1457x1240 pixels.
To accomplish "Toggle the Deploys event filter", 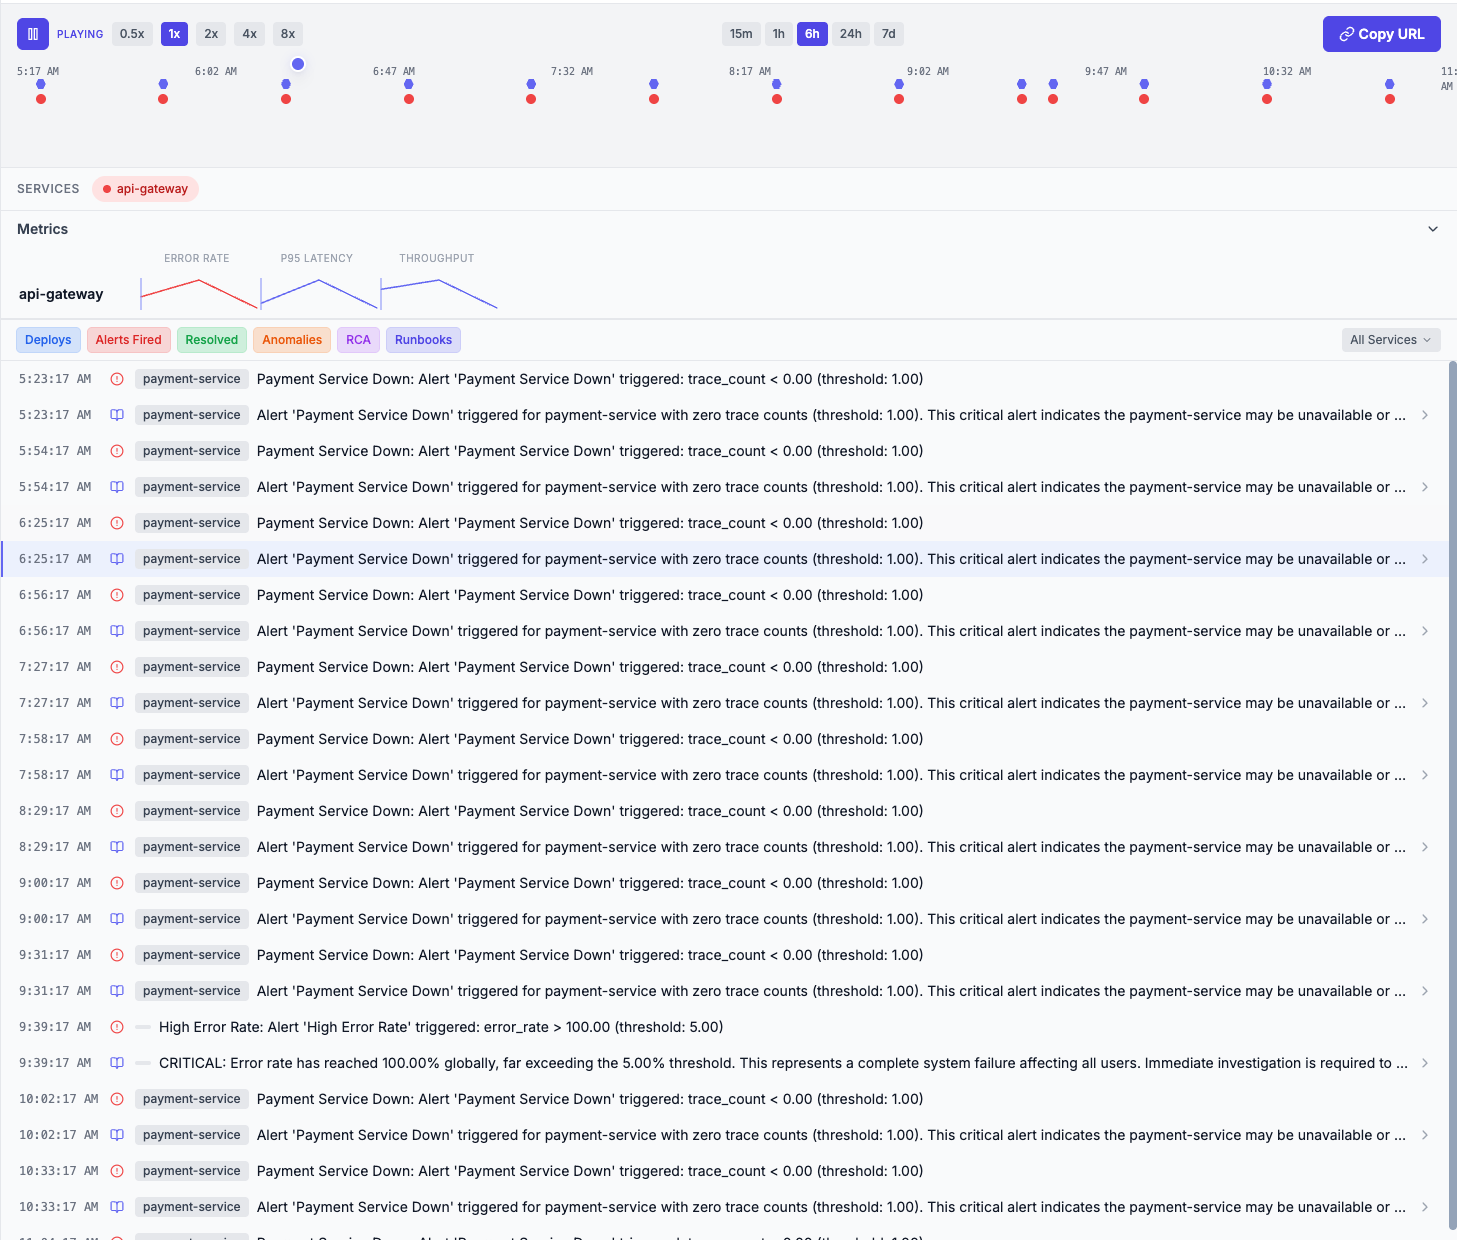I will 48,340.
